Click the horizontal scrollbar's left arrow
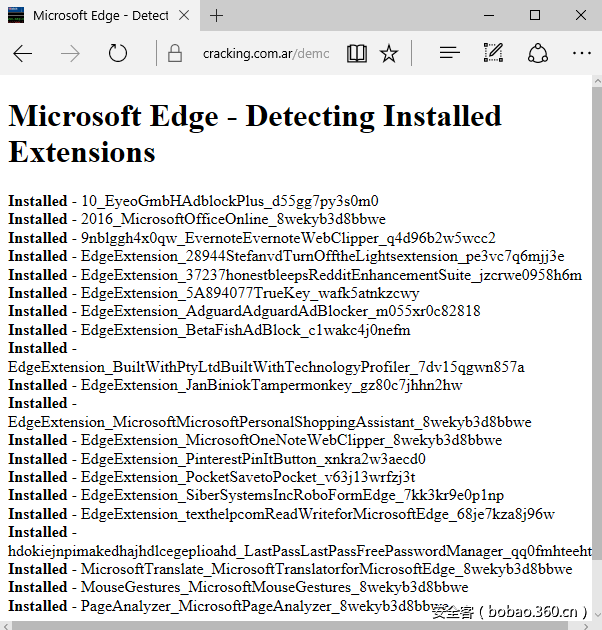This screenshot has width=602, height=630. click(x=6, y=624)
